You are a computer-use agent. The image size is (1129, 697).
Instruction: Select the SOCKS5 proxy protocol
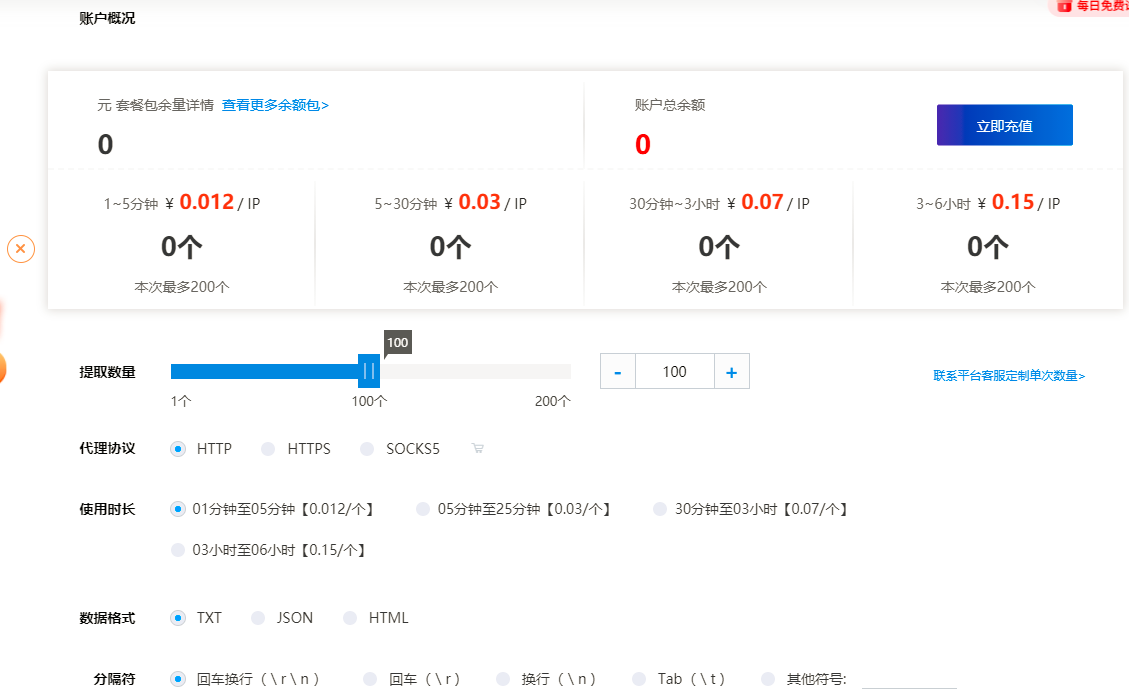coord(366,448)
